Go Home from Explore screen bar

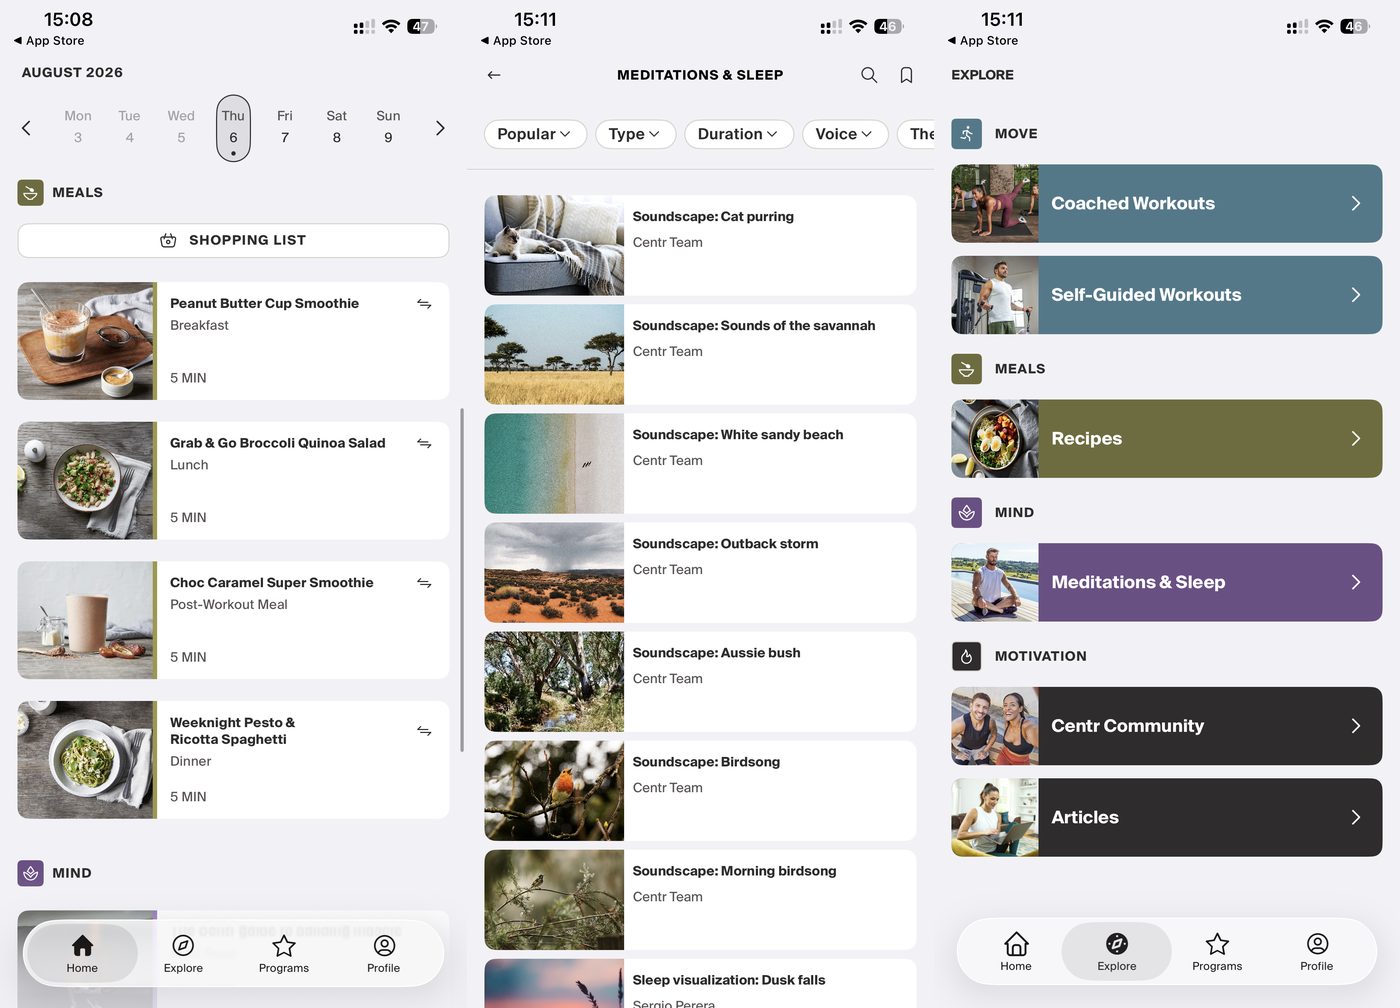point(1016,952)
